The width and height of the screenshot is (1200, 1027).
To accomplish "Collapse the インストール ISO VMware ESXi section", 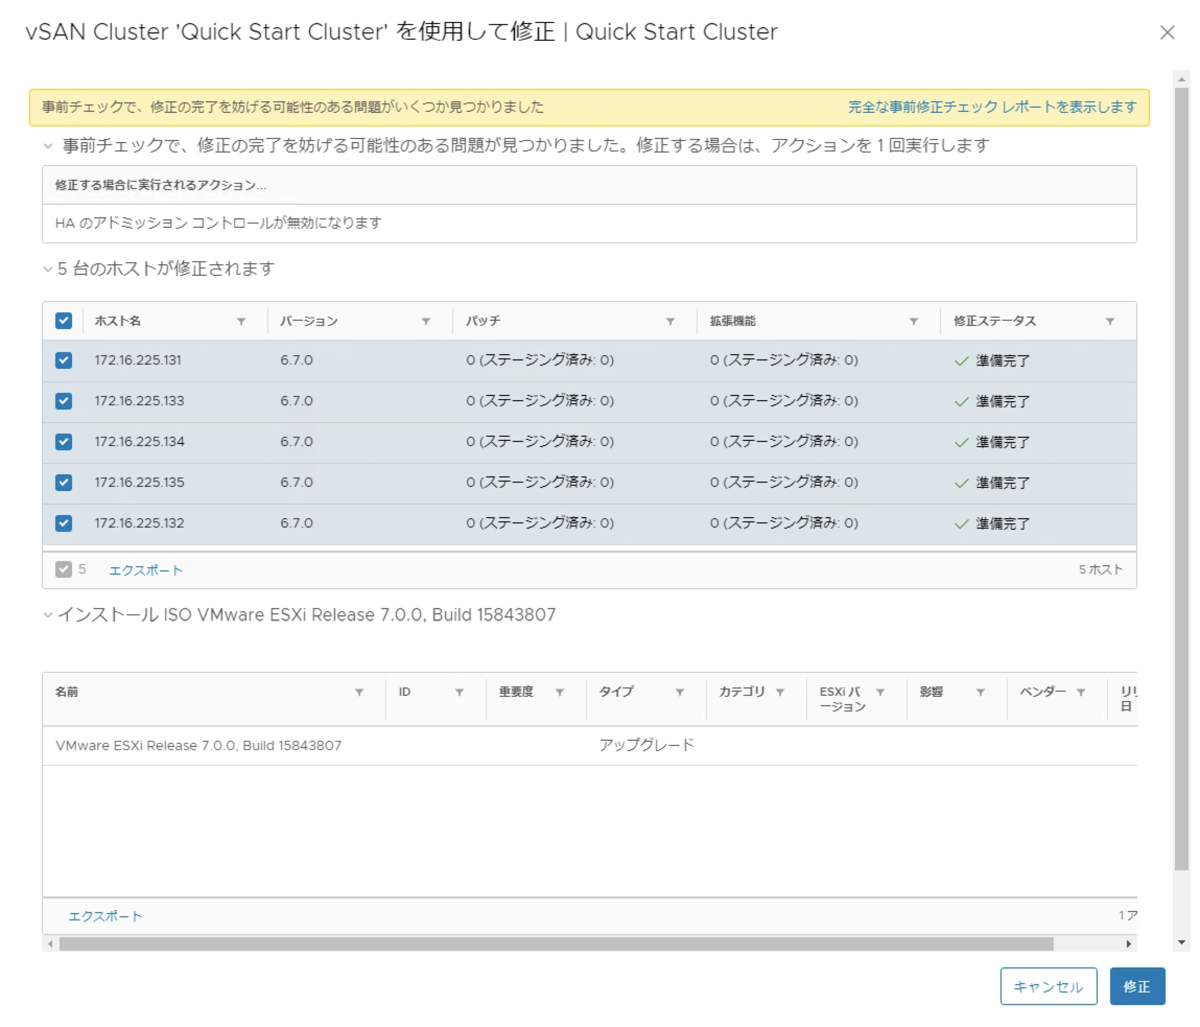I will tap(48, 615).
